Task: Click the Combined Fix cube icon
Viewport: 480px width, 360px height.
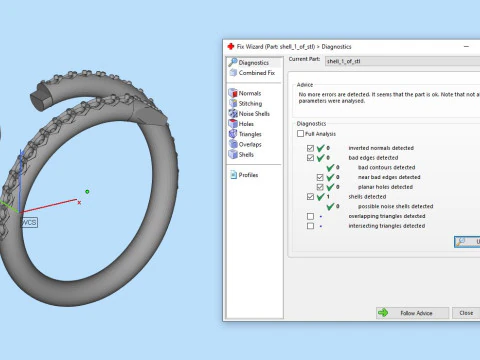Action: click(x=233, y=72)
